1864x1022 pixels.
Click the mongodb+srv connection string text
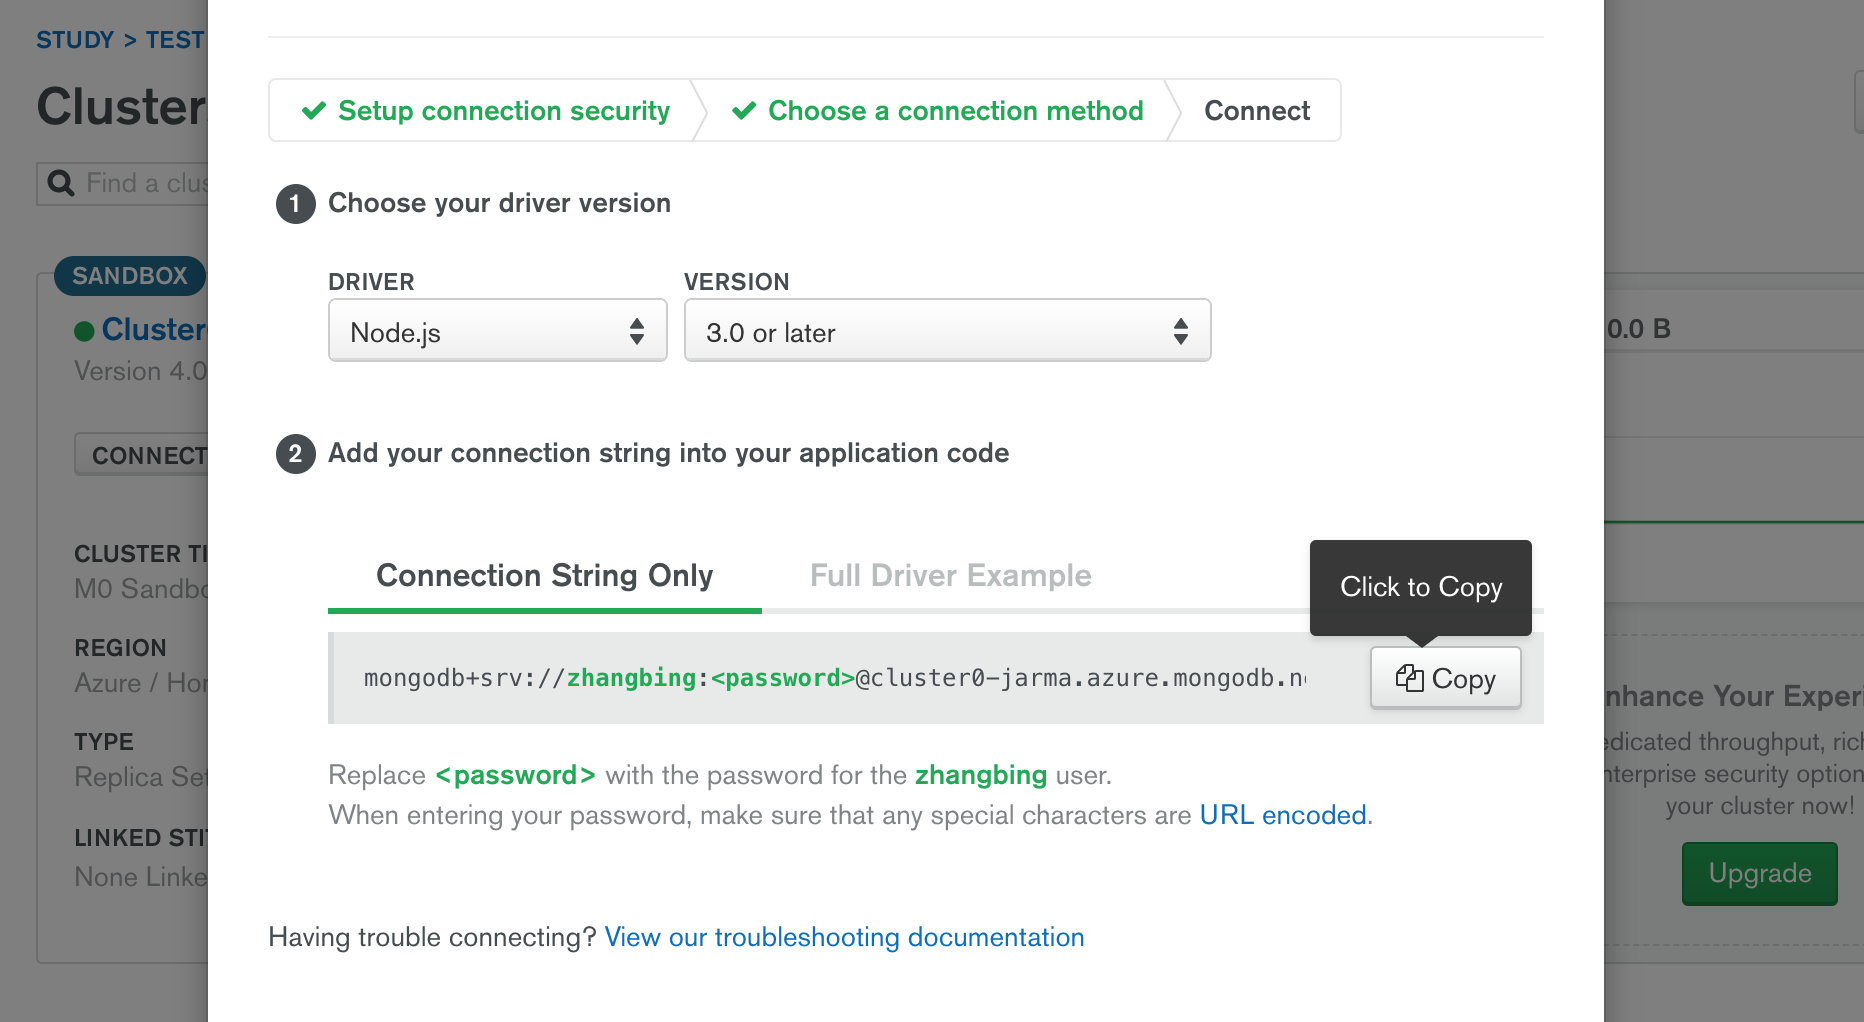point(835,678)
